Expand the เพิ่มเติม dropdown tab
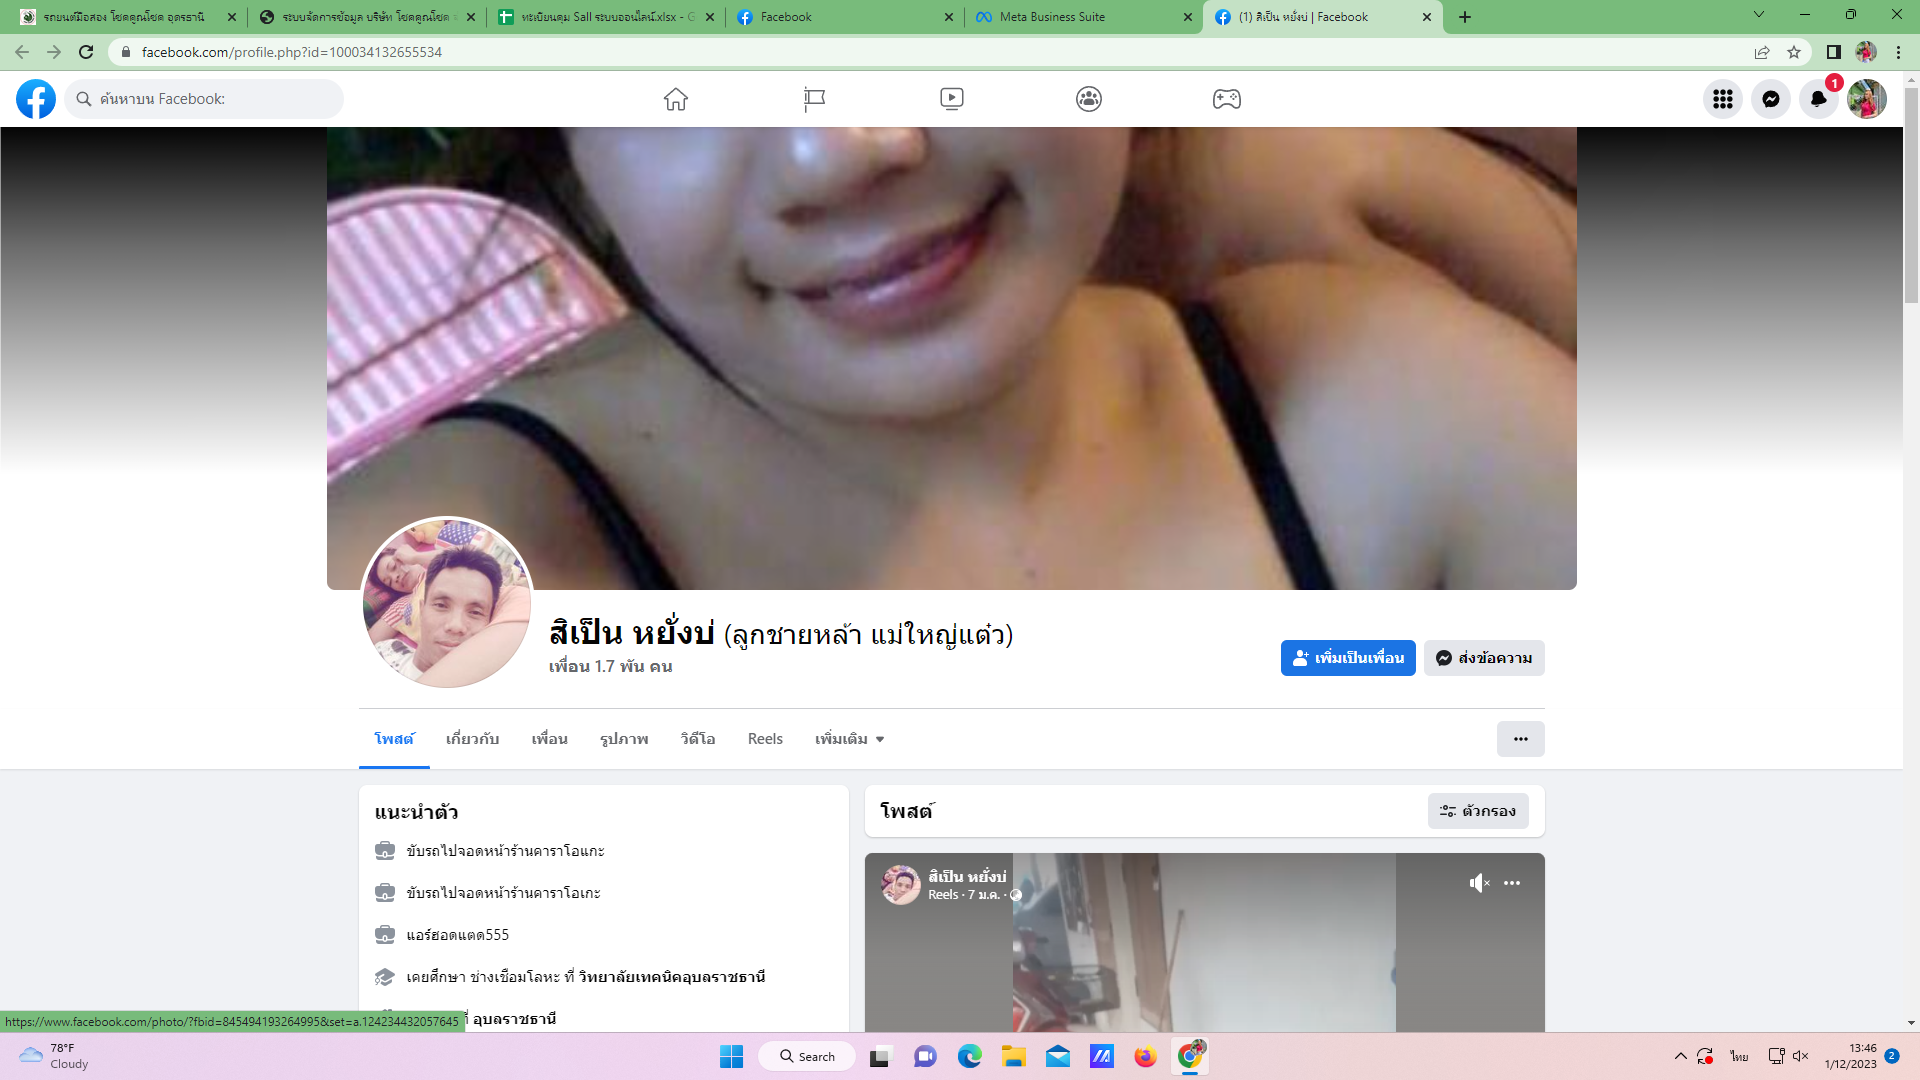Viewport: 1920px width, 1080px height. 849,739
